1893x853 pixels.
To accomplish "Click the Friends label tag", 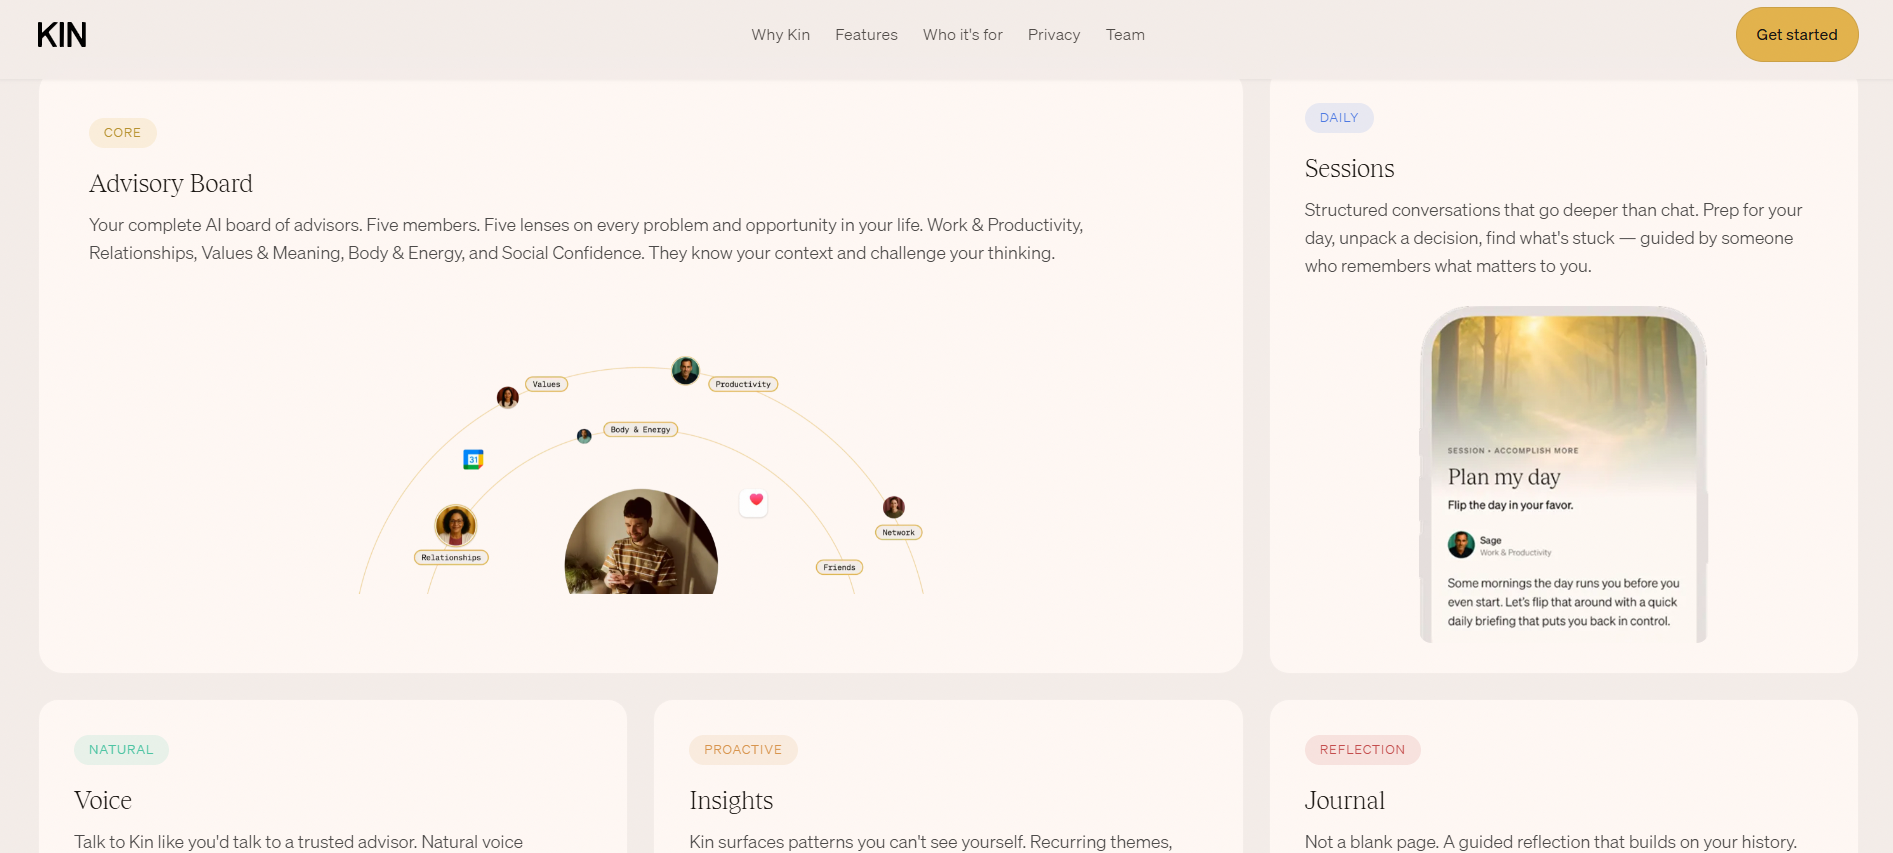I will pyautogui.click(x=840, y=567).
